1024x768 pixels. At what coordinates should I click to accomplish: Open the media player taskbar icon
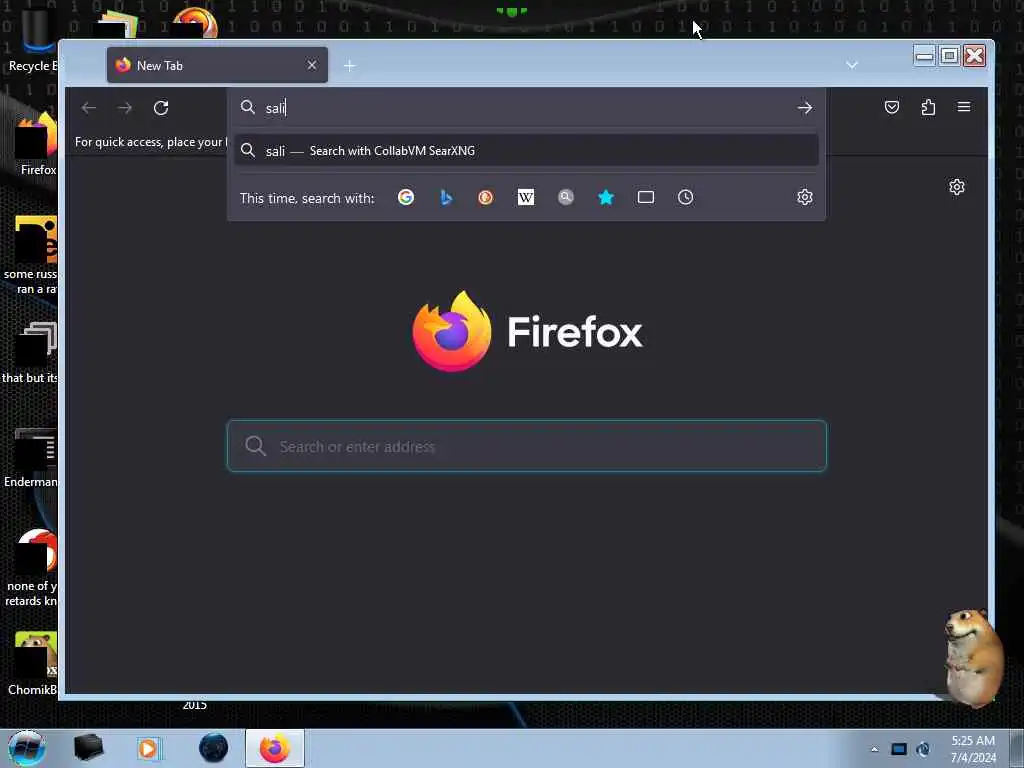[x=148, y=748]
